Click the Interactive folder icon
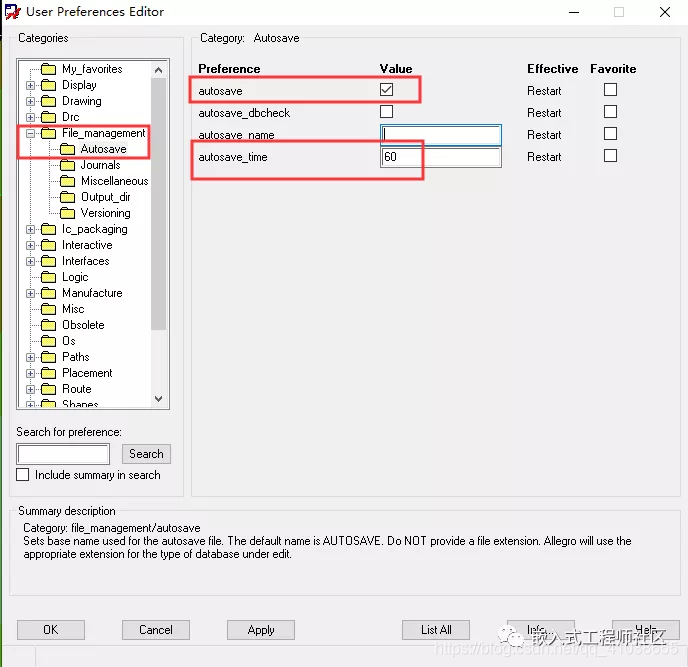Image resolution: width=688 pixels, height=667 pixels. click(x=48, y=245)
